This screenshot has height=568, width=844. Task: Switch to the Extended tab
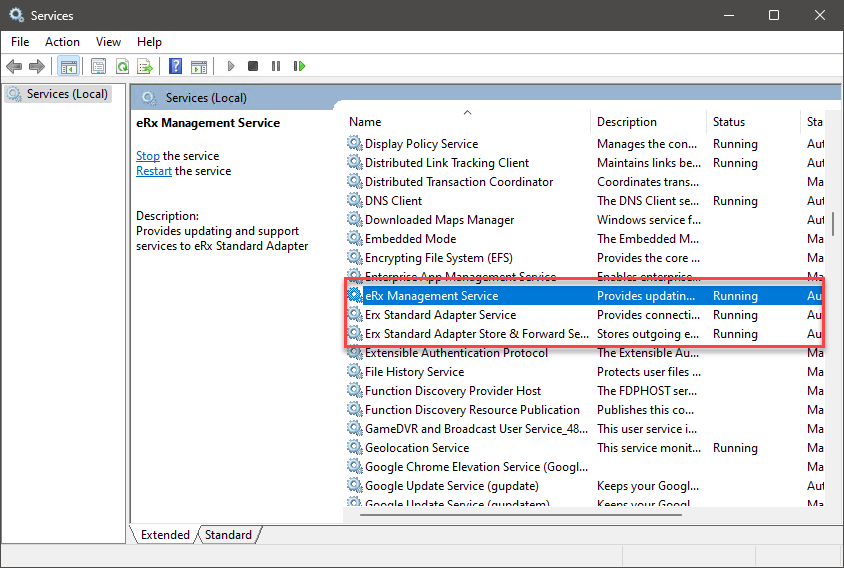click(x=165, y=535)
